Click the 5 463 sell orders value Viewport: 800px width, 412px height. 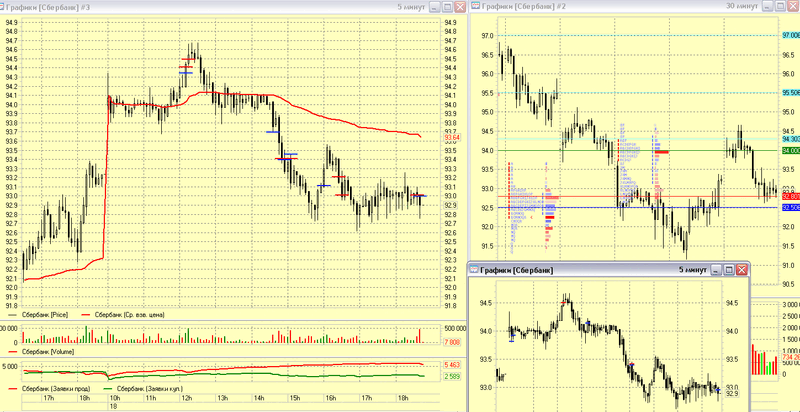pyautogui.click(x=453, y=365)
